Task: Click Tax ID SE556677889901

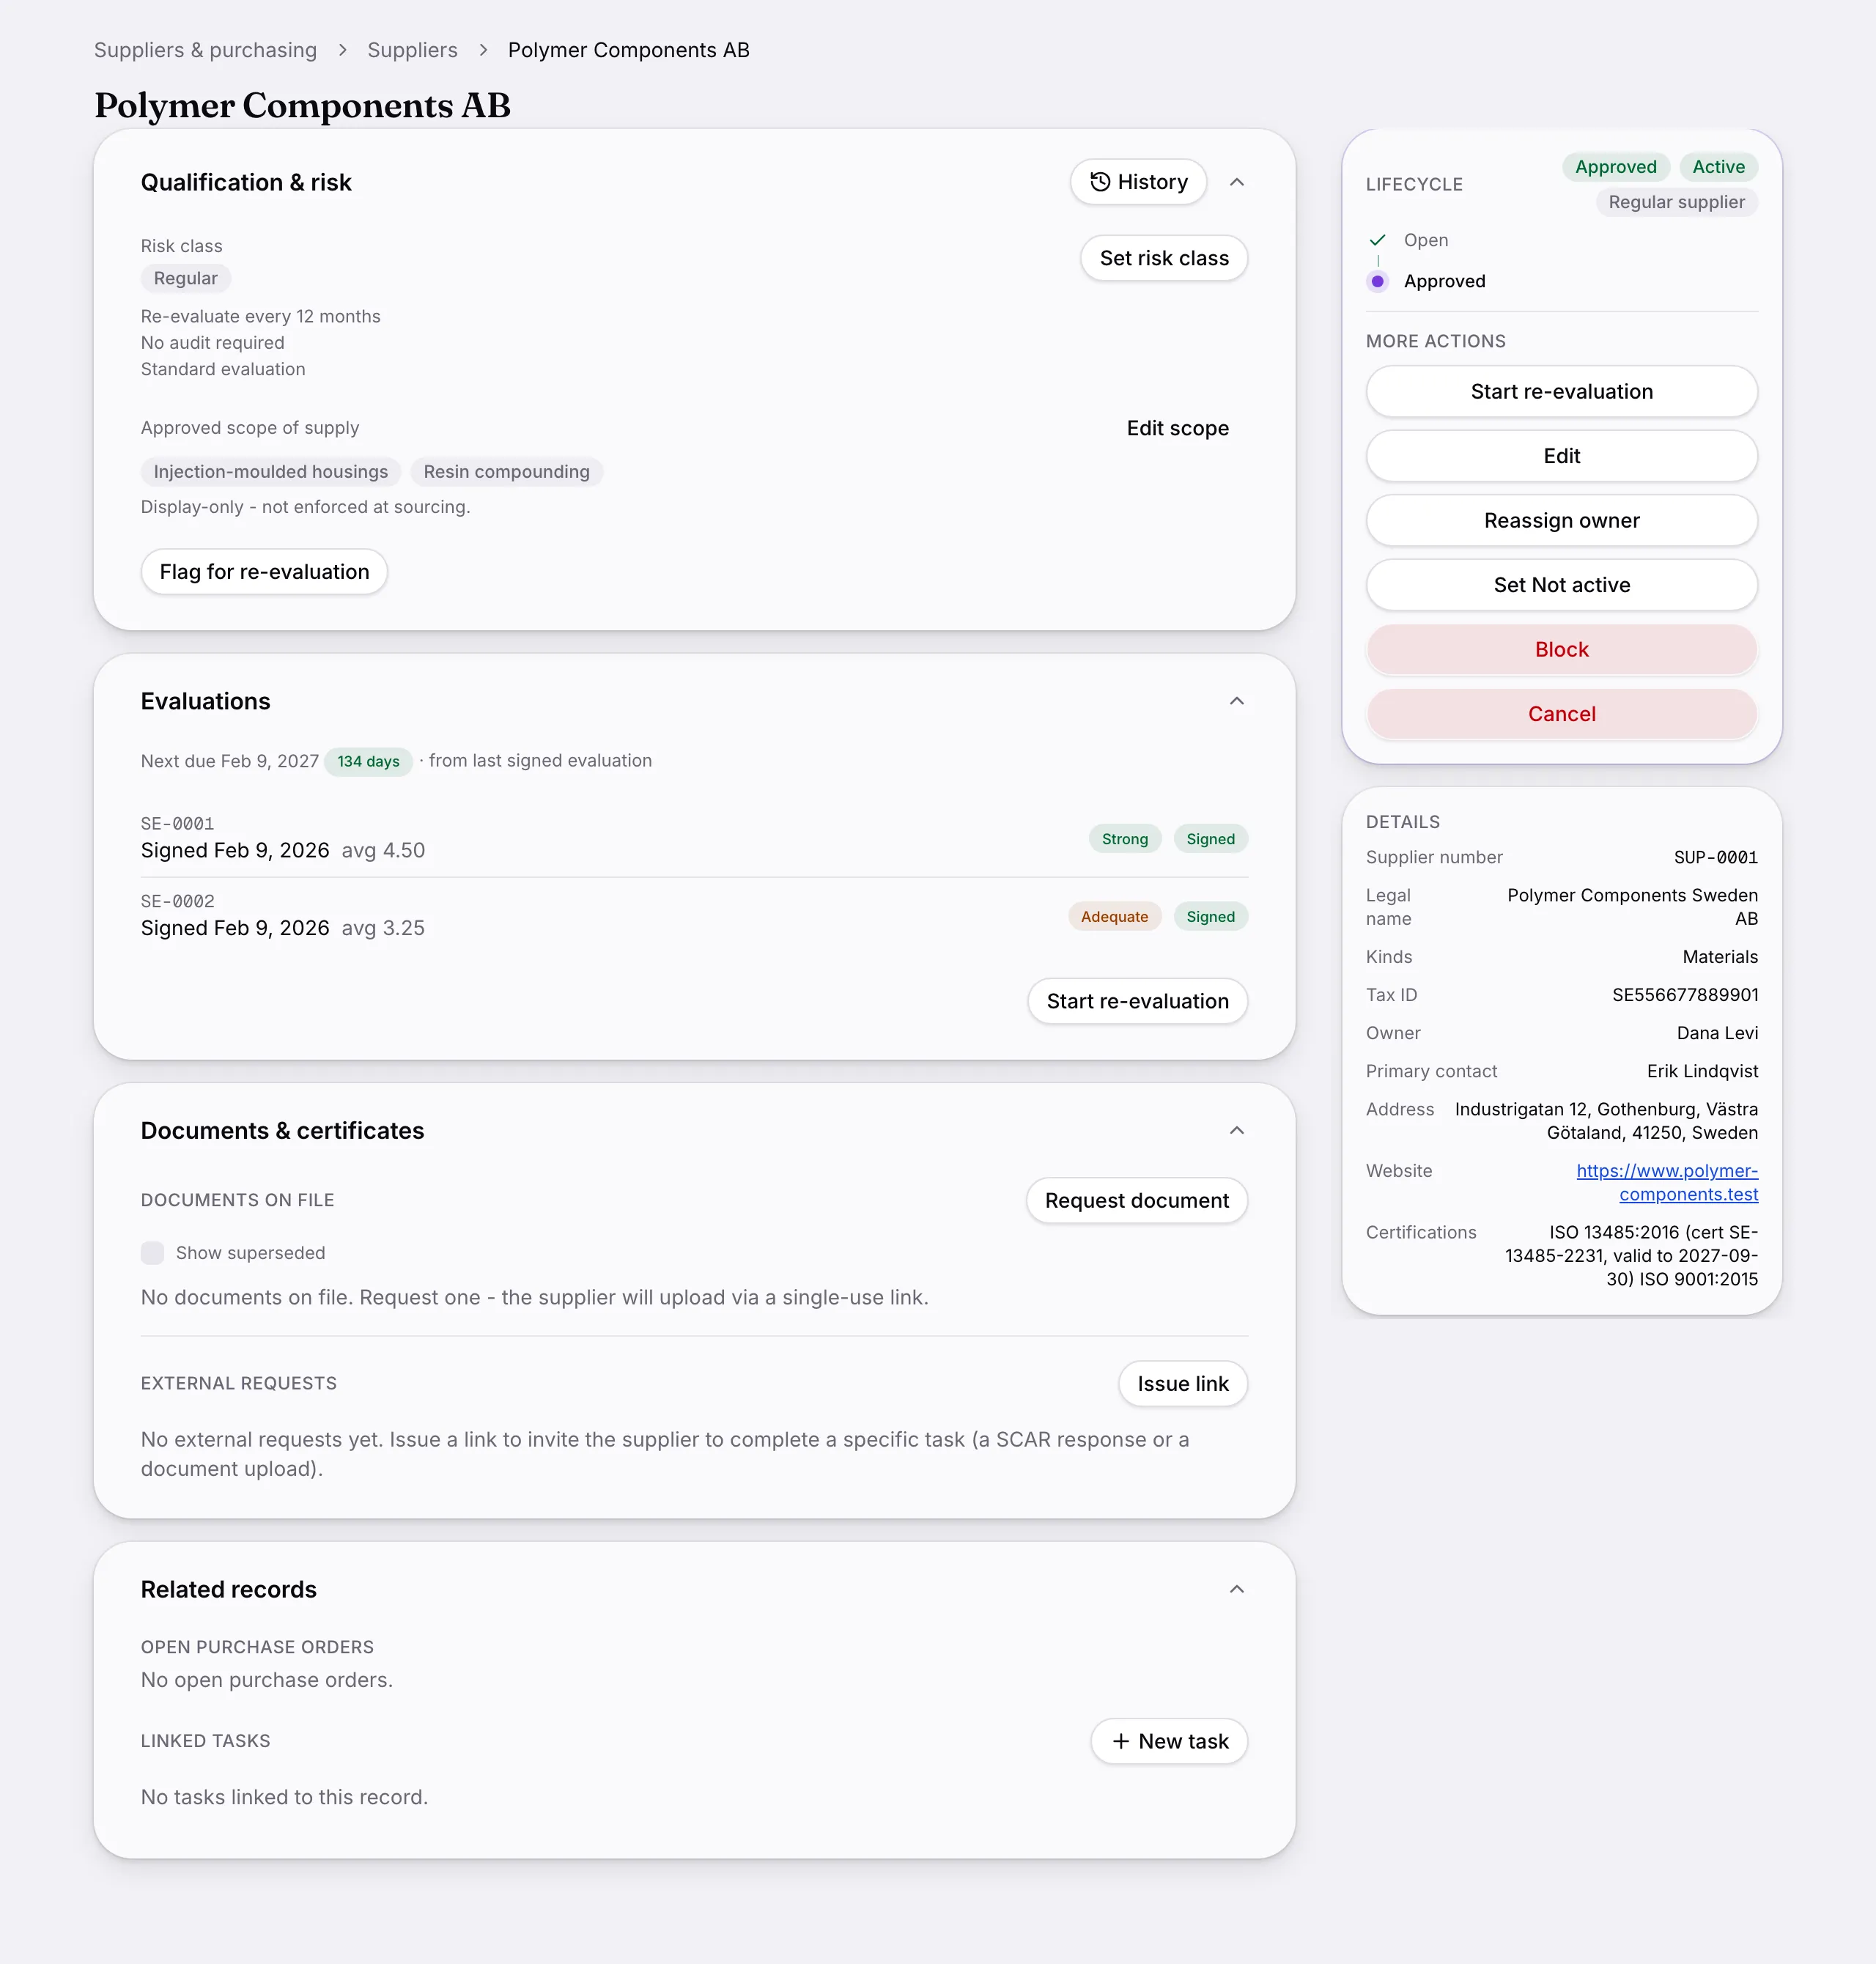Action: tap(1685, 995)
